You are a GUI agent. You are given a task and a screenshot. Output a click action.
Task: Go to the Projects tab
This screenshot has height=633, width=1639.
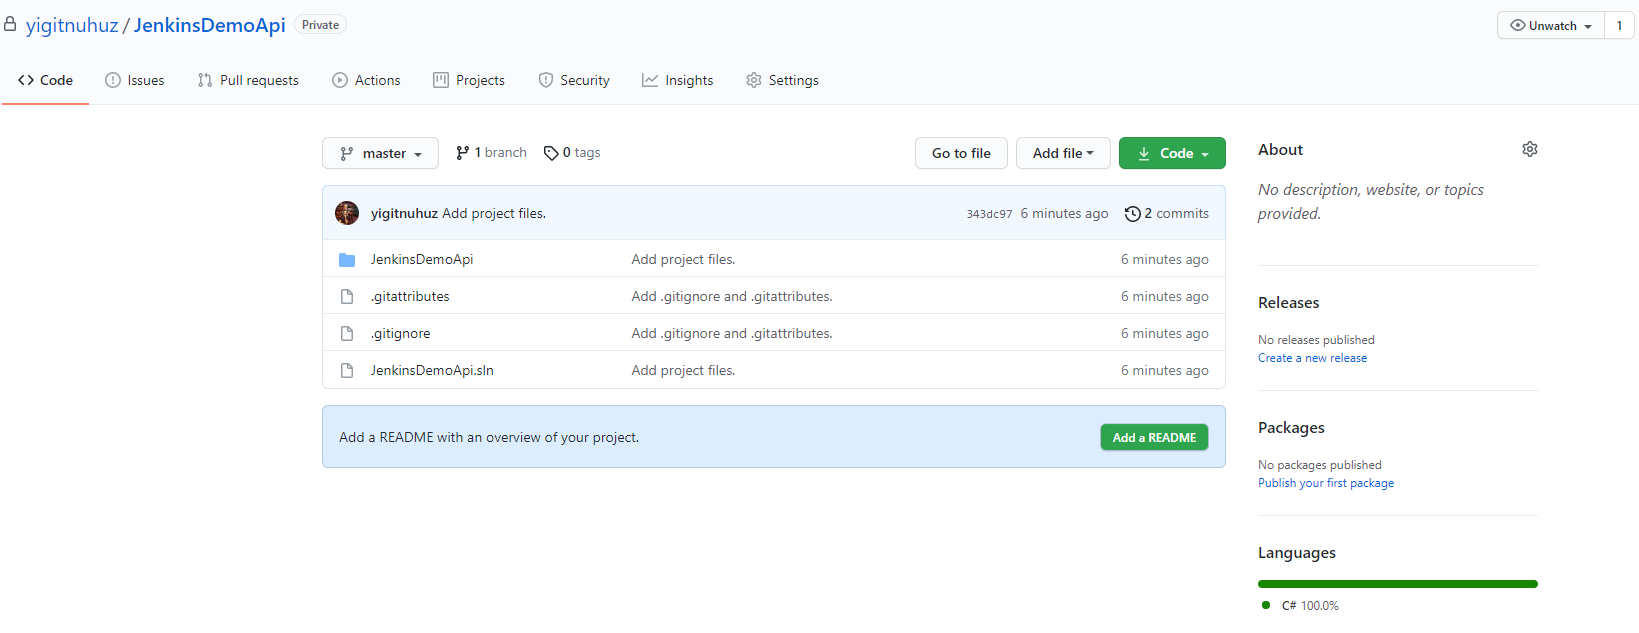pos(469,80)
